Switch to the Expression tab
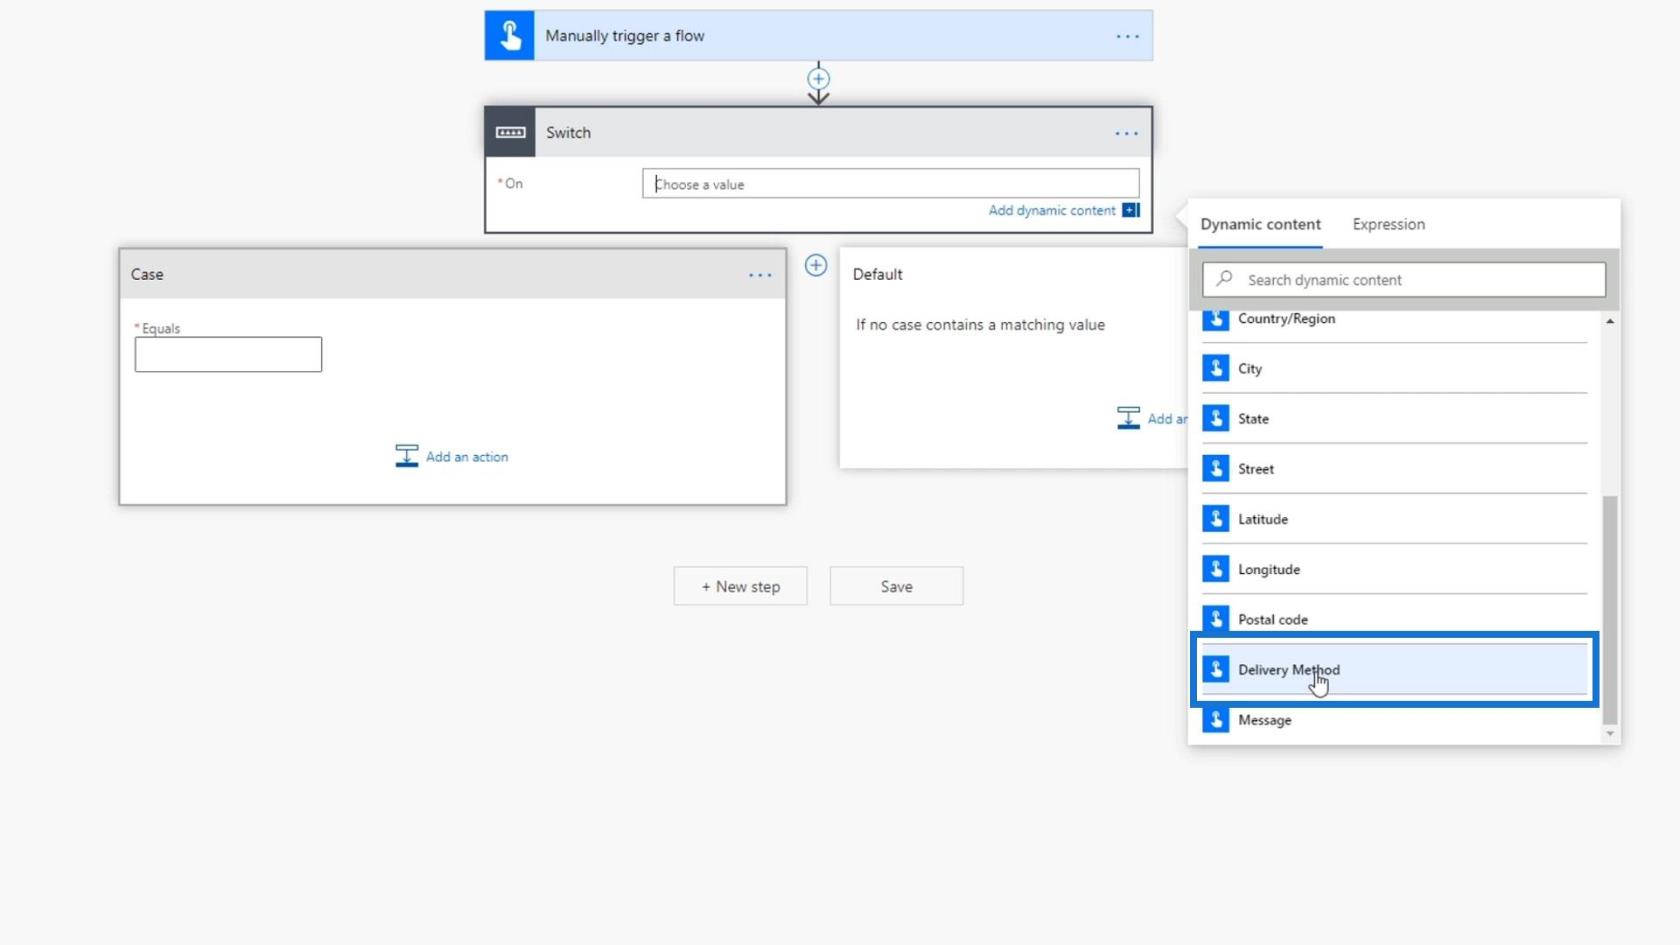 [x=1388, y=224]
